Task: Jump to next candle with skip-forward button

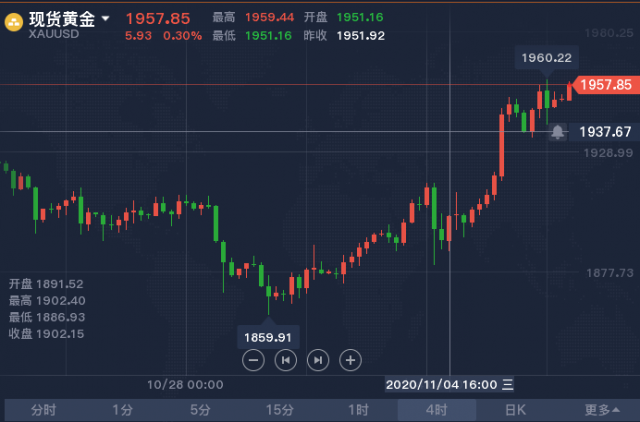Action: point(318,360)
